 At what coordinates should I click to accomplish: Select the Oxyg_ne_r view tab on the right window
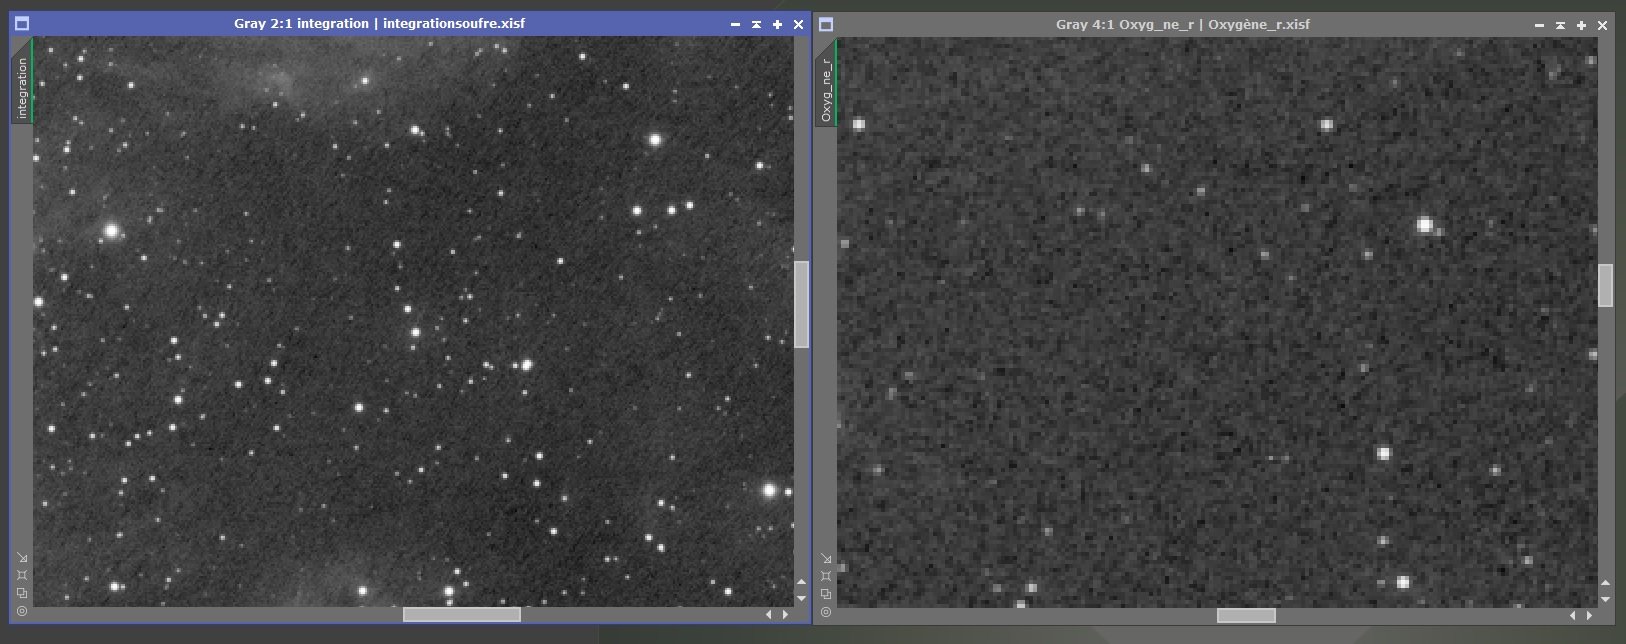(x=826, y=83)
